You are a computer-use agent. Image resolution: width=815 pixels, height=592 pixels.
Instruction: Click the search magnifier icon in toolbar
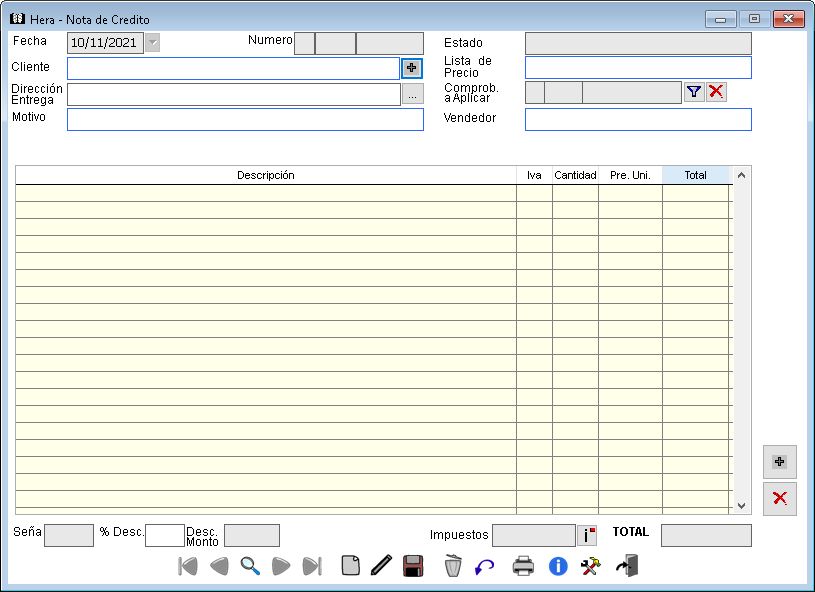click(250, 566)
